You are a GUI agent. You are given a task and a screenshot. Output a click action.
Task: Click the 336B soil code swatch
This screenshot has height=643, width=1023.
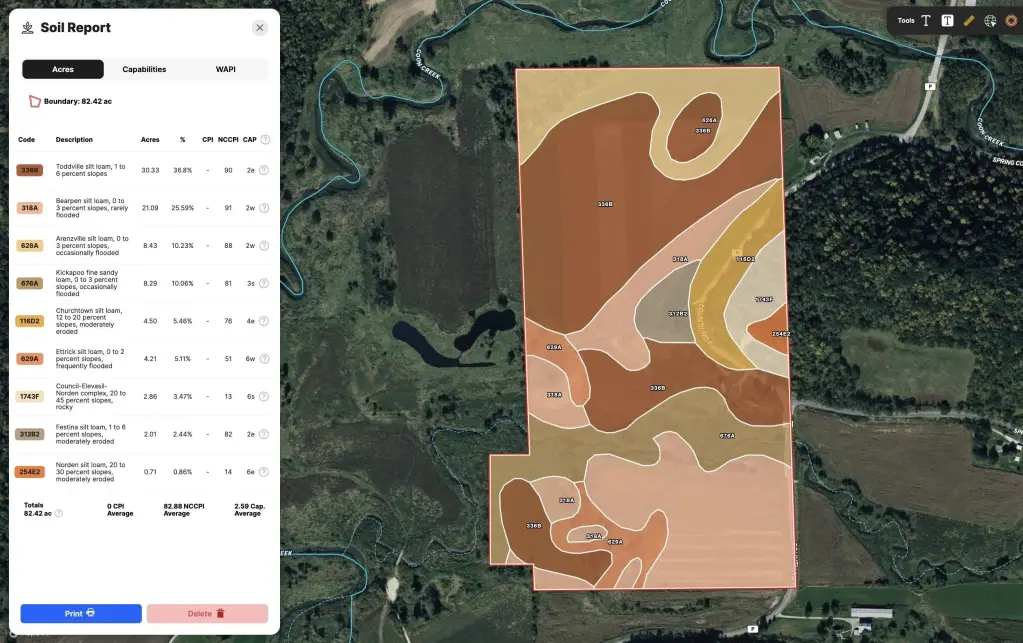point(29,170)
